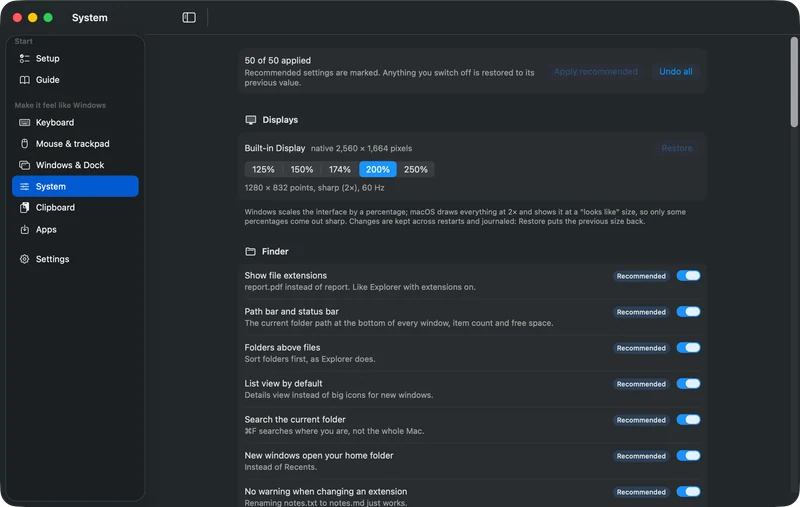
Task: Click Recommended badge for Folders above files
Action: pos(641,348)
